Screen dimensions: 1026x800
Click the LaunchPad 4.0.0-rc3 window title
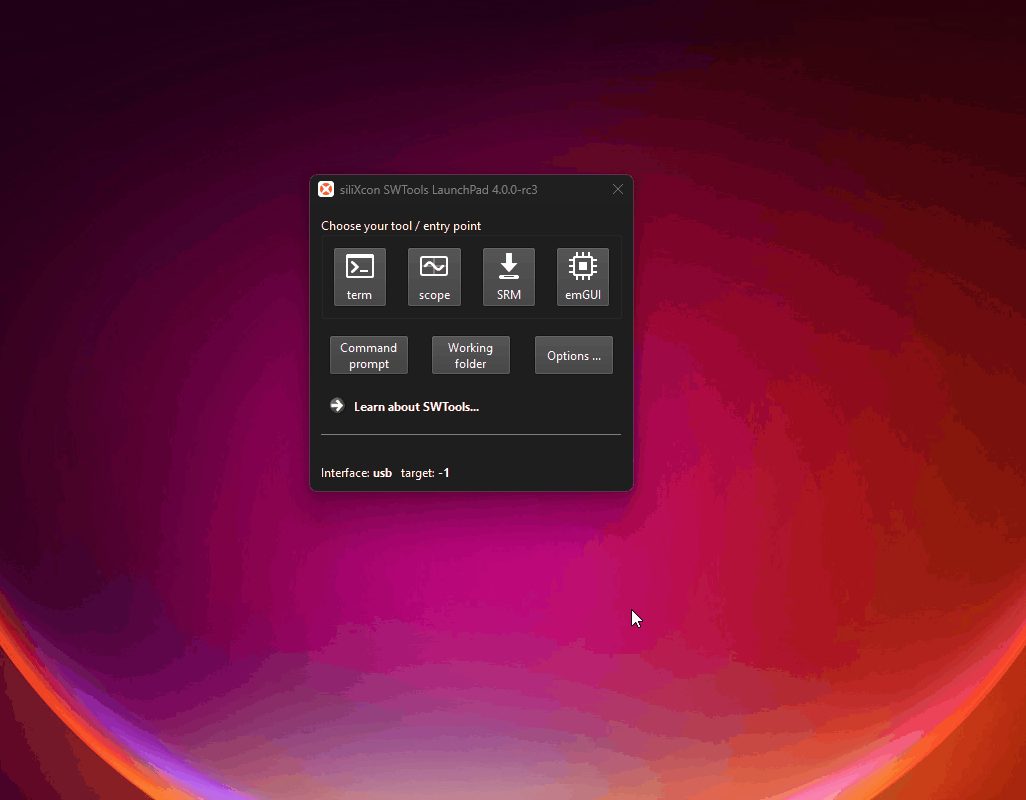pyautogui.click(x=438, y=190)
